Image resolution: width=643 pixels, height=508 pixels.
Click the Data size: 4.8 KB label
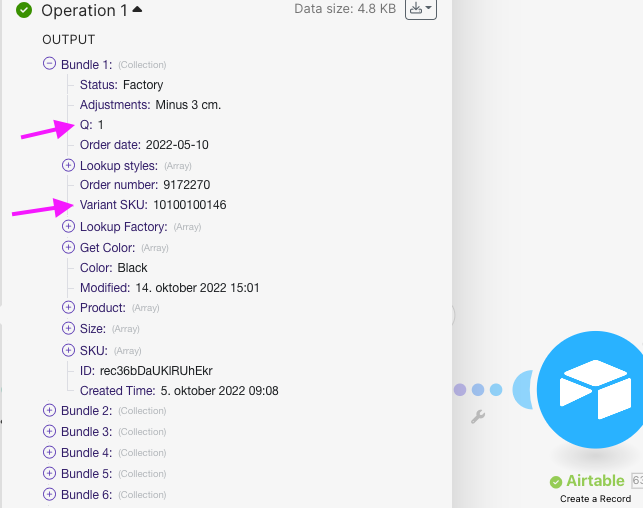345,9
